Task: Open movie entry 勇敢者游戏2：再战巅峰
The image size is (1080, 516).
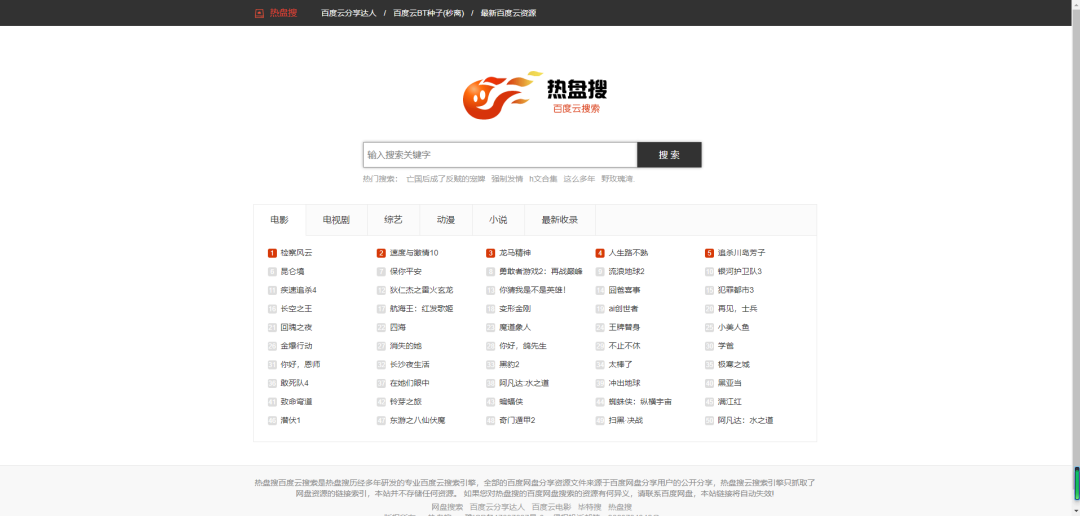Action: click(541, 271)
